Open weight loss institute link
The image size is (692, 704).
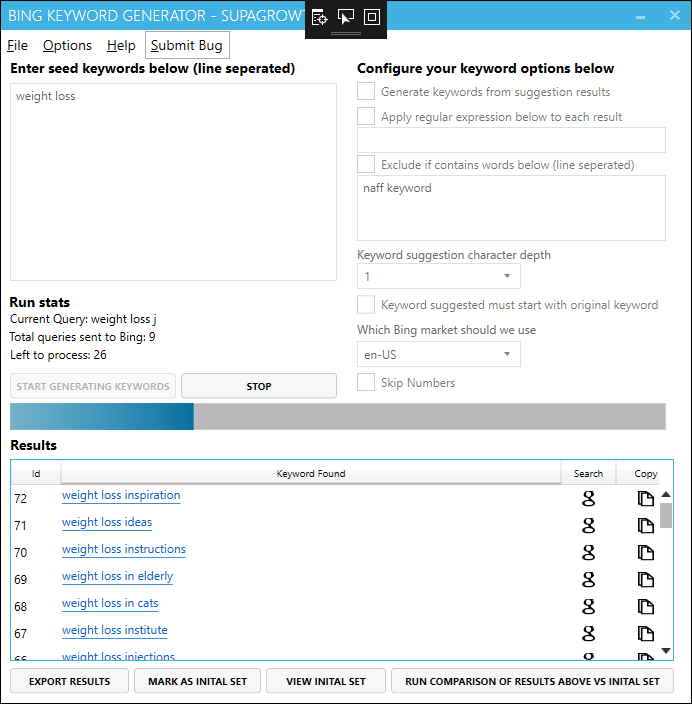tap(115, 630)
